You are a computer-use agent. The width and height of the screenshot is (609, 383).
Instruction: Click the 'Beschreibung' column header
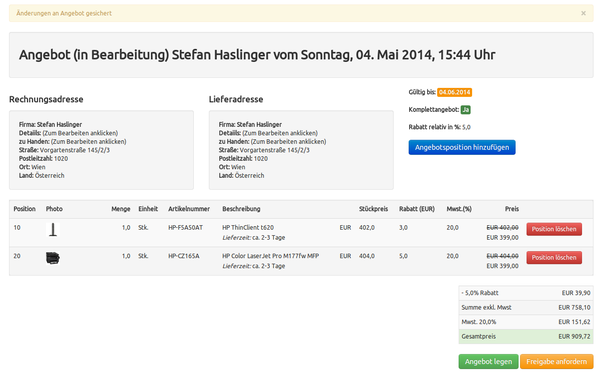coord(241,209)
